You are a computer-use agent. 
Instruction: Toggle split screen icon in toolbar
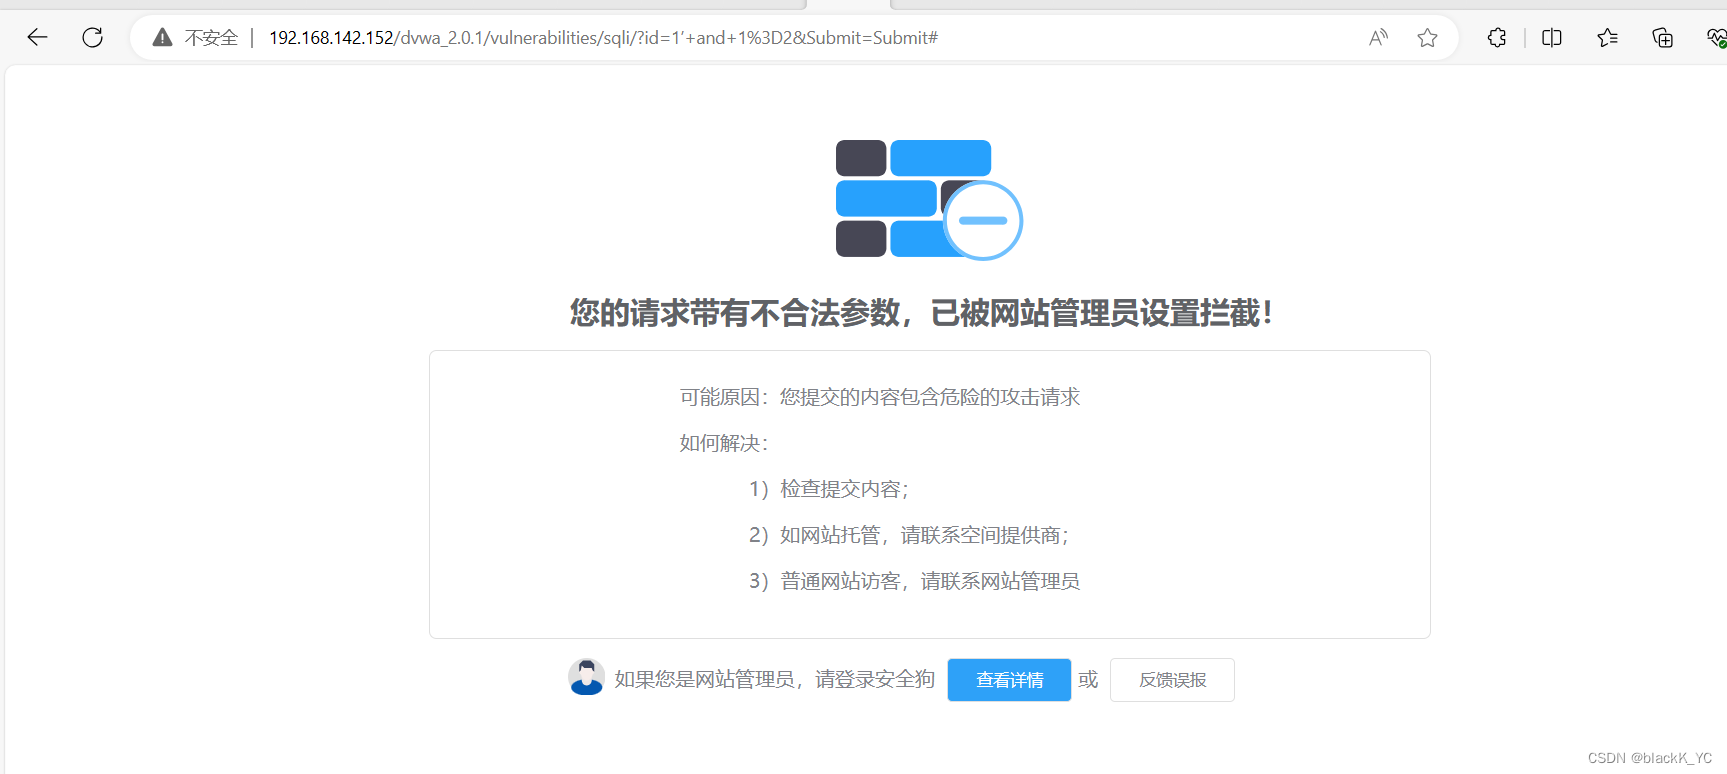tap(1552, 38)
